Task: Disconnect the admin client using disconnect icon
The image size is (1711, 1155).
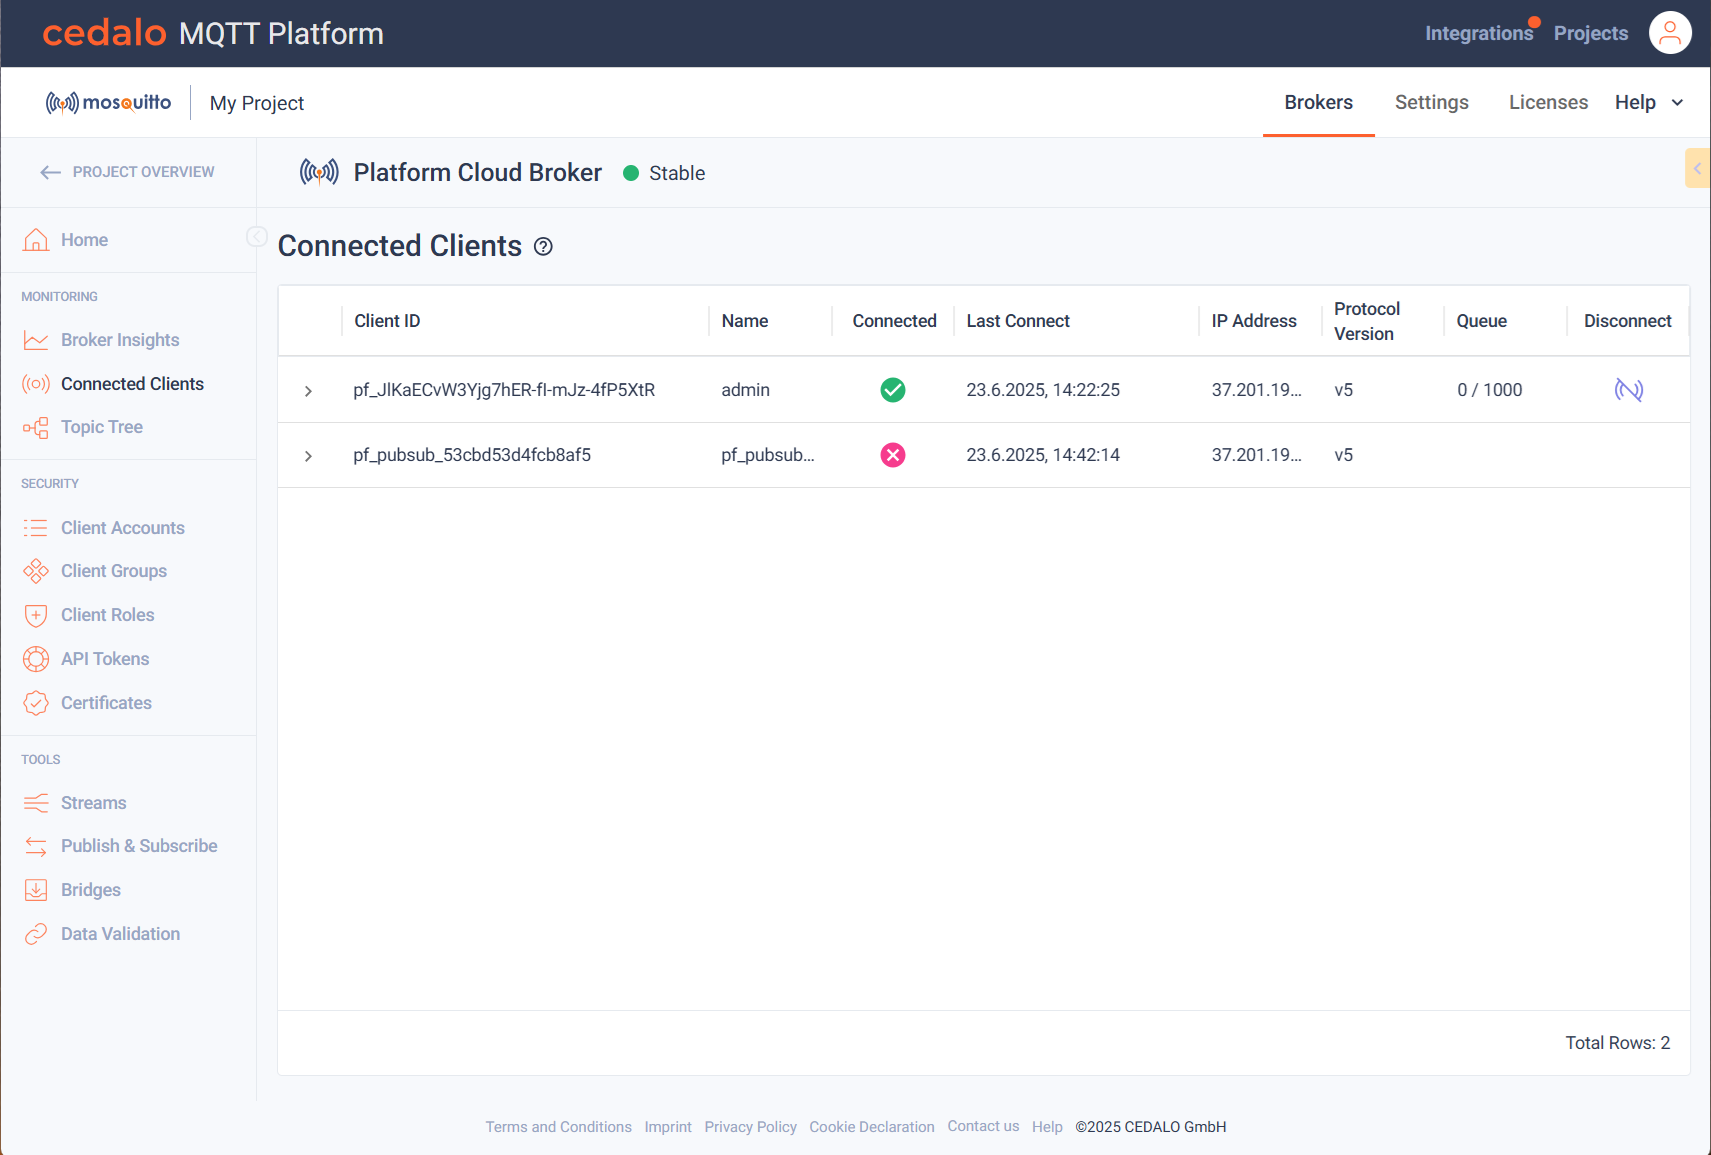Action: click(x=1628, y=390)
